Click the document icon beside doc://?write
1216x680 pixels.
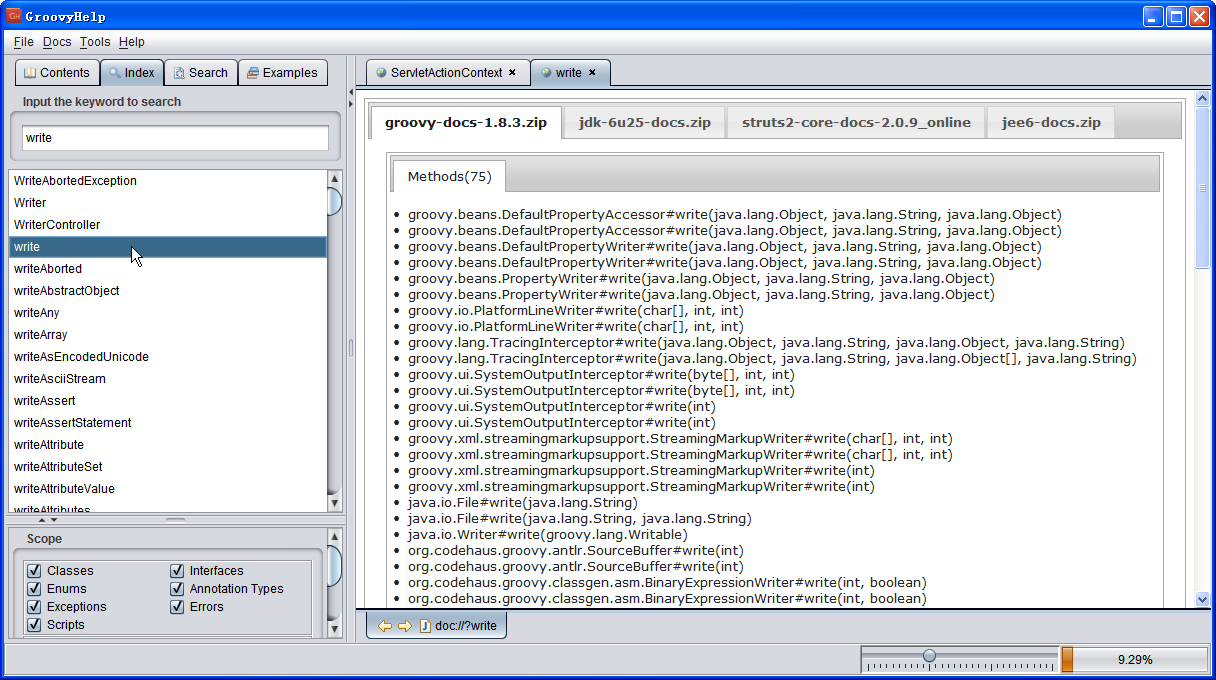(425, 626)
